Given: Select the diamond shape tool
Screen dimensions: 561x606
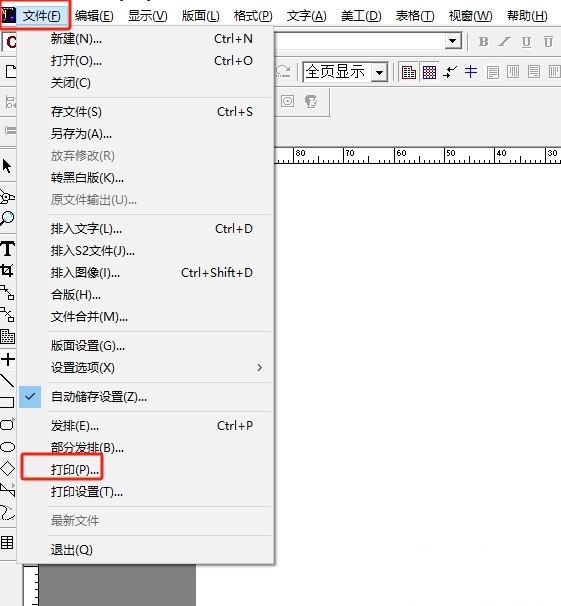Looking at the screenshot, I should click(7, 468).
